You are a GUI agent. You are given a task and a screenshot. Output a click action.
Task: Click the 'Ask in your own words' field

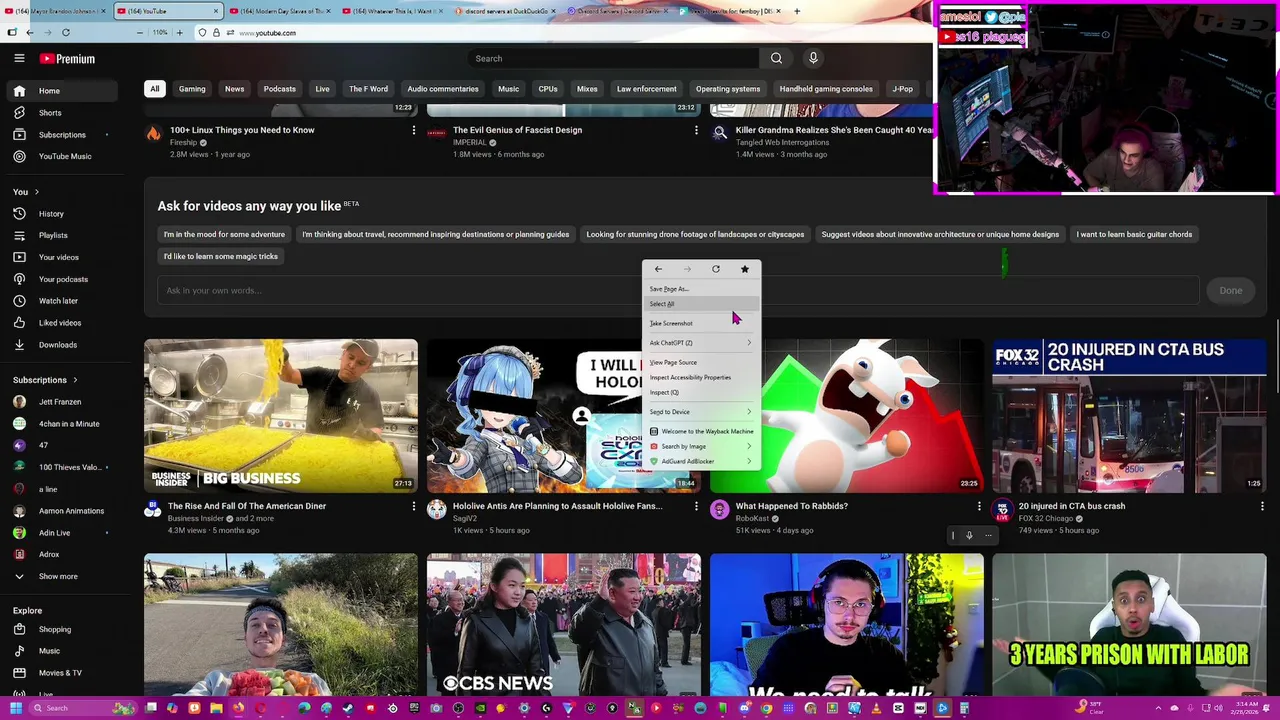point(678,291)
